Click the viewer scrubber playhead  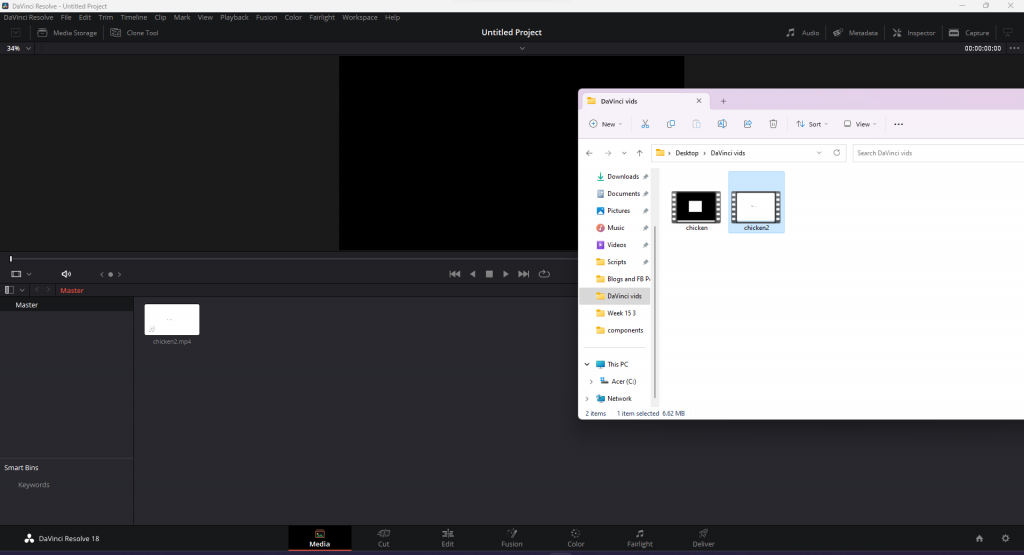[x=11, y=259]
